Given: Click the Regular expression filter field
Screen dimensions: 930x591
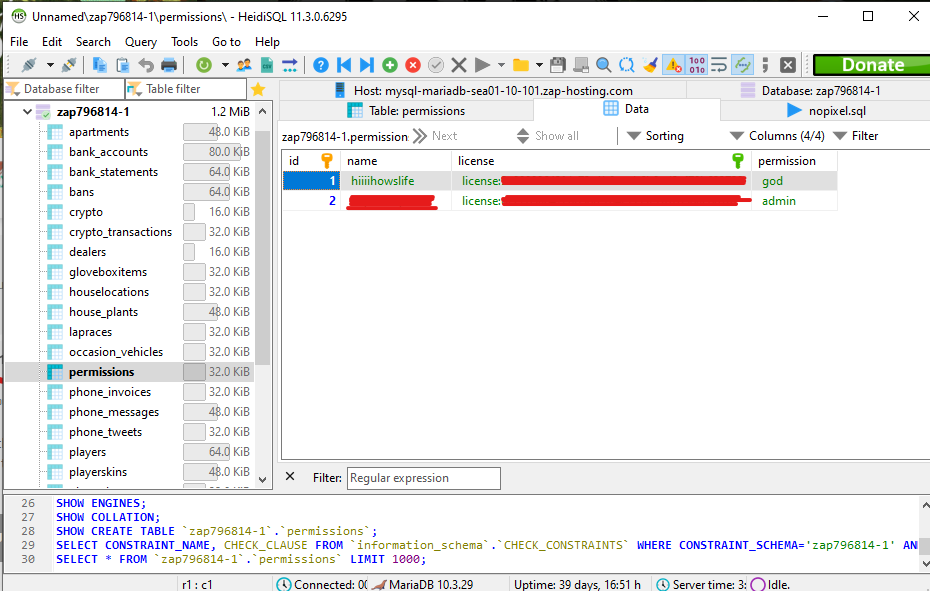Looking at the screenshot, I should (x=423, y=478).
